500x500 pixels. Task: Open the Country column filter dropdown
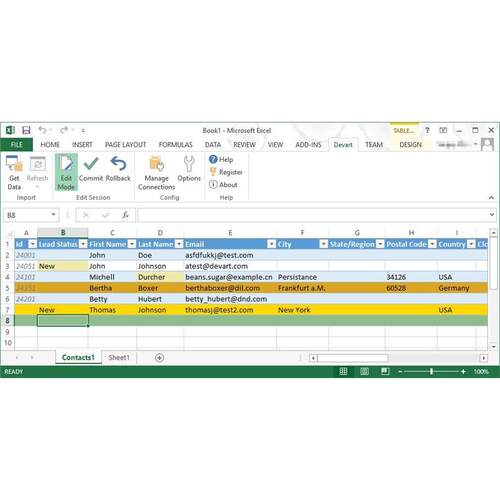point(471,244)
